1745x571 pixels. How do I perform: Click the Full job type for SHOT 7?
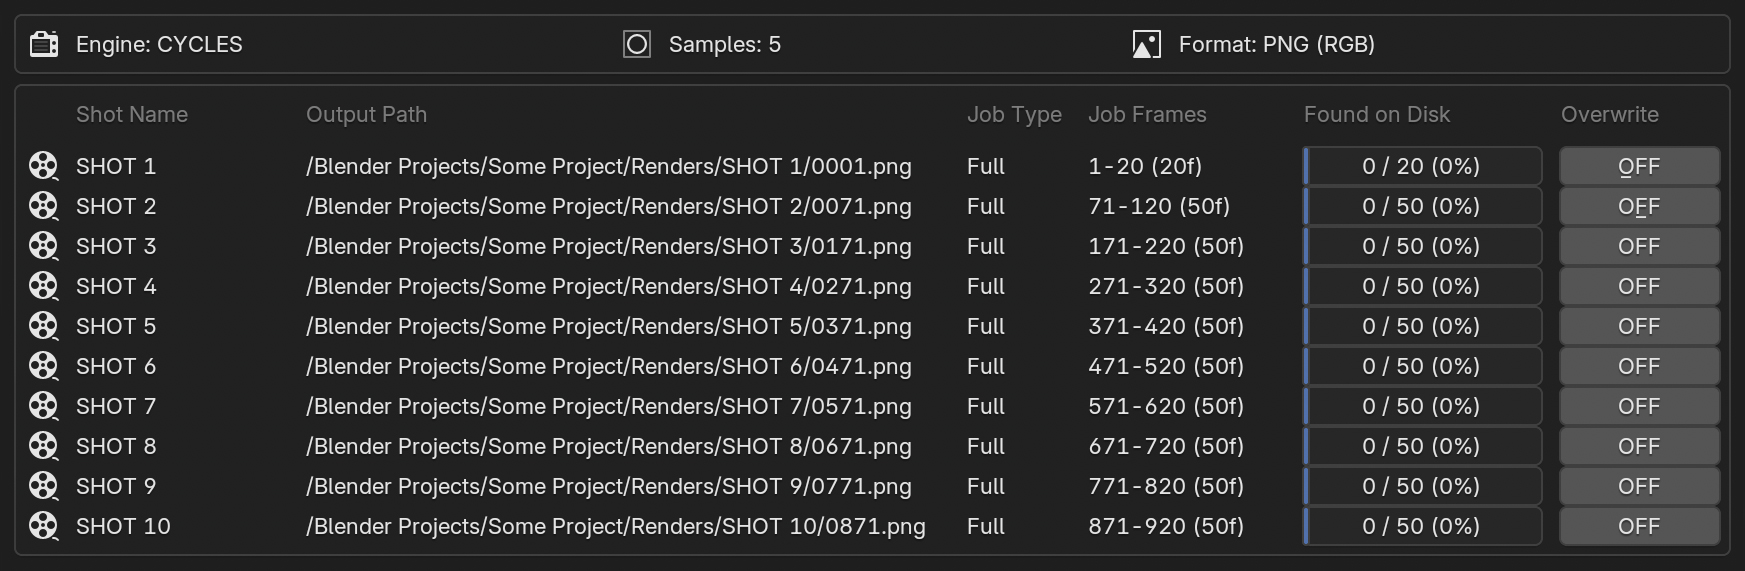click(986, 406)
